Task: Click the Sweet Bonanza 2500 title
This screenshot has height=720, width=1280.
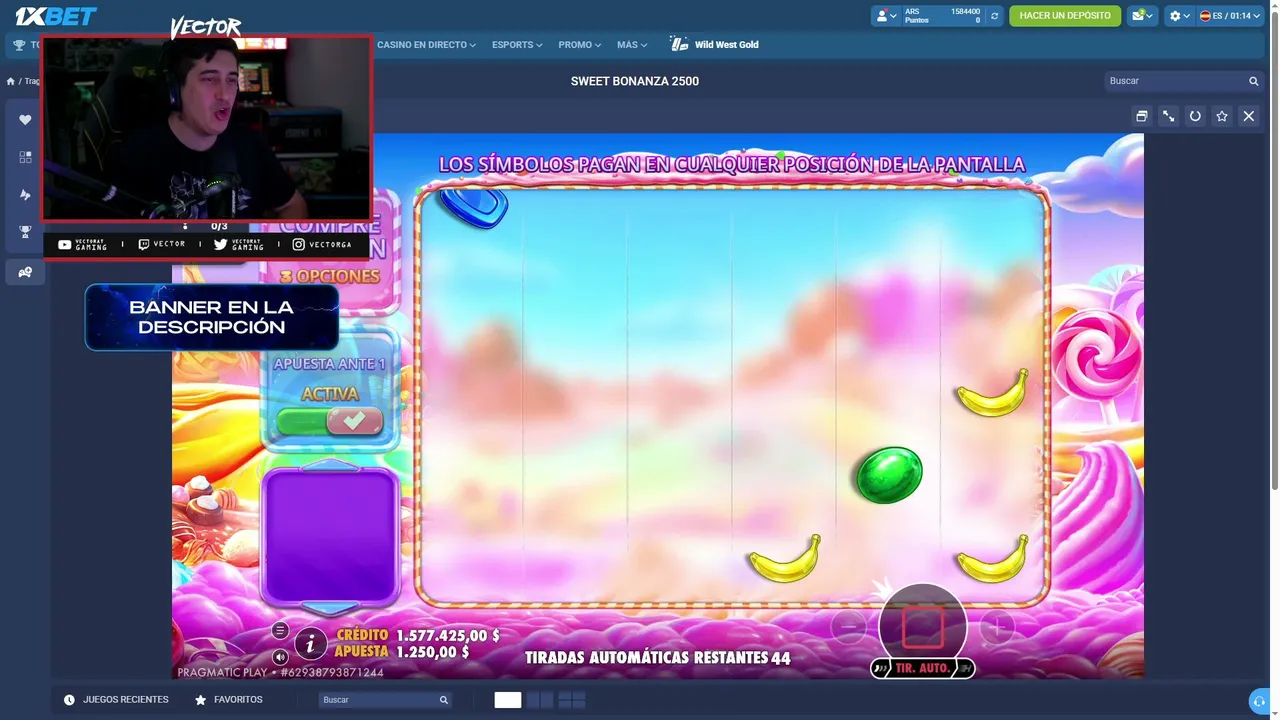Action: coord(635,81)
